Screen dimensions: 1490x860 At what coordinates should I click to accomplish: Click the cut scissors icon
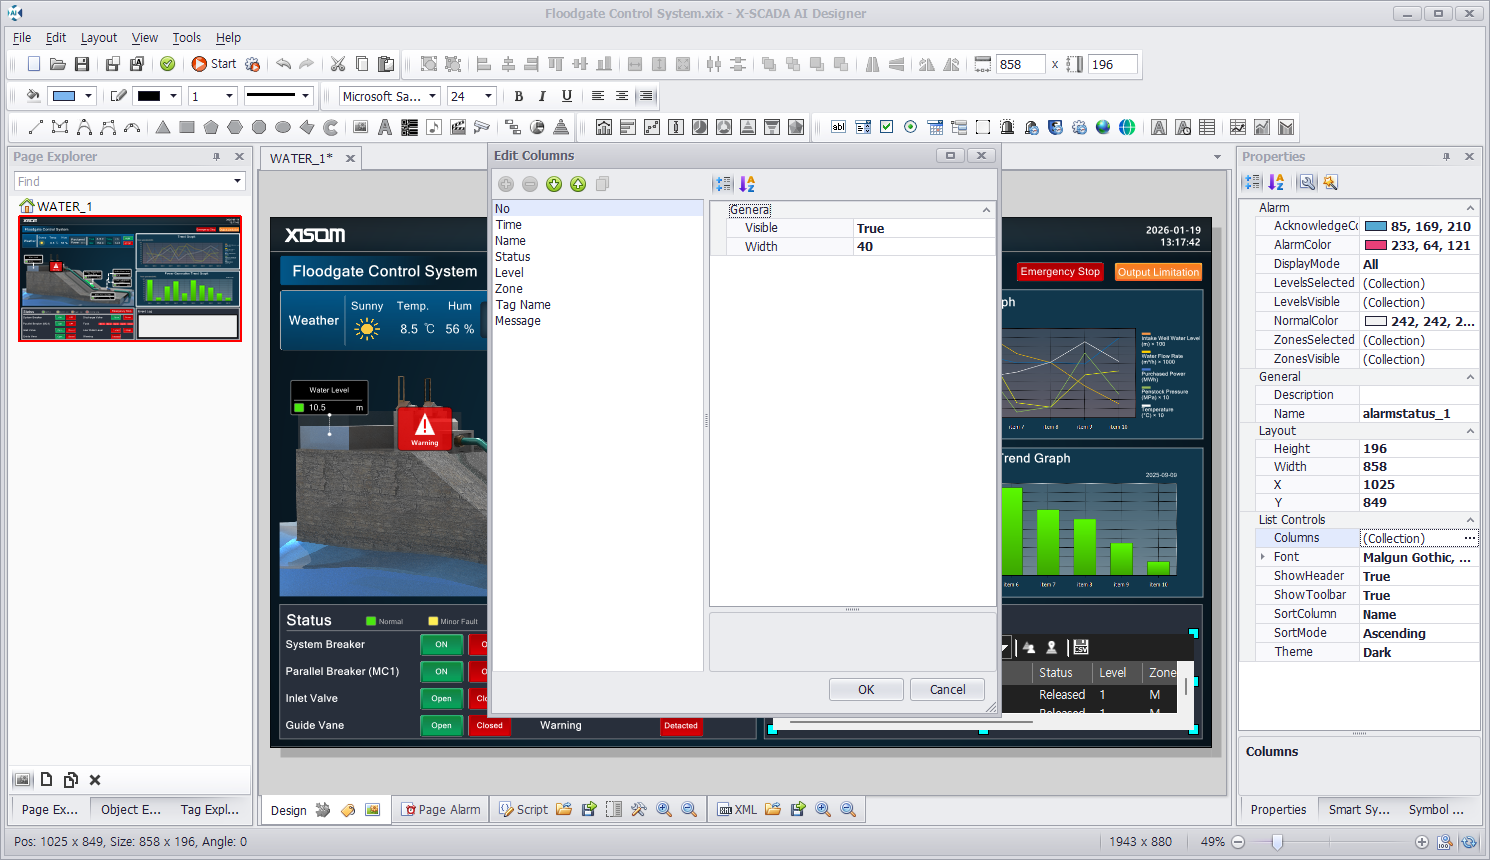[338, 64]
